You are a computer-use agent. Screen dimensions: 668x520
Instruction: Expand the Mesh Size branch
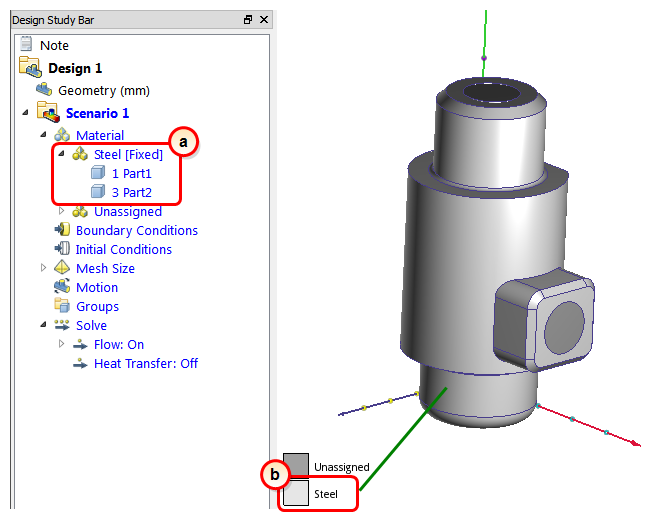coord(43,267)
